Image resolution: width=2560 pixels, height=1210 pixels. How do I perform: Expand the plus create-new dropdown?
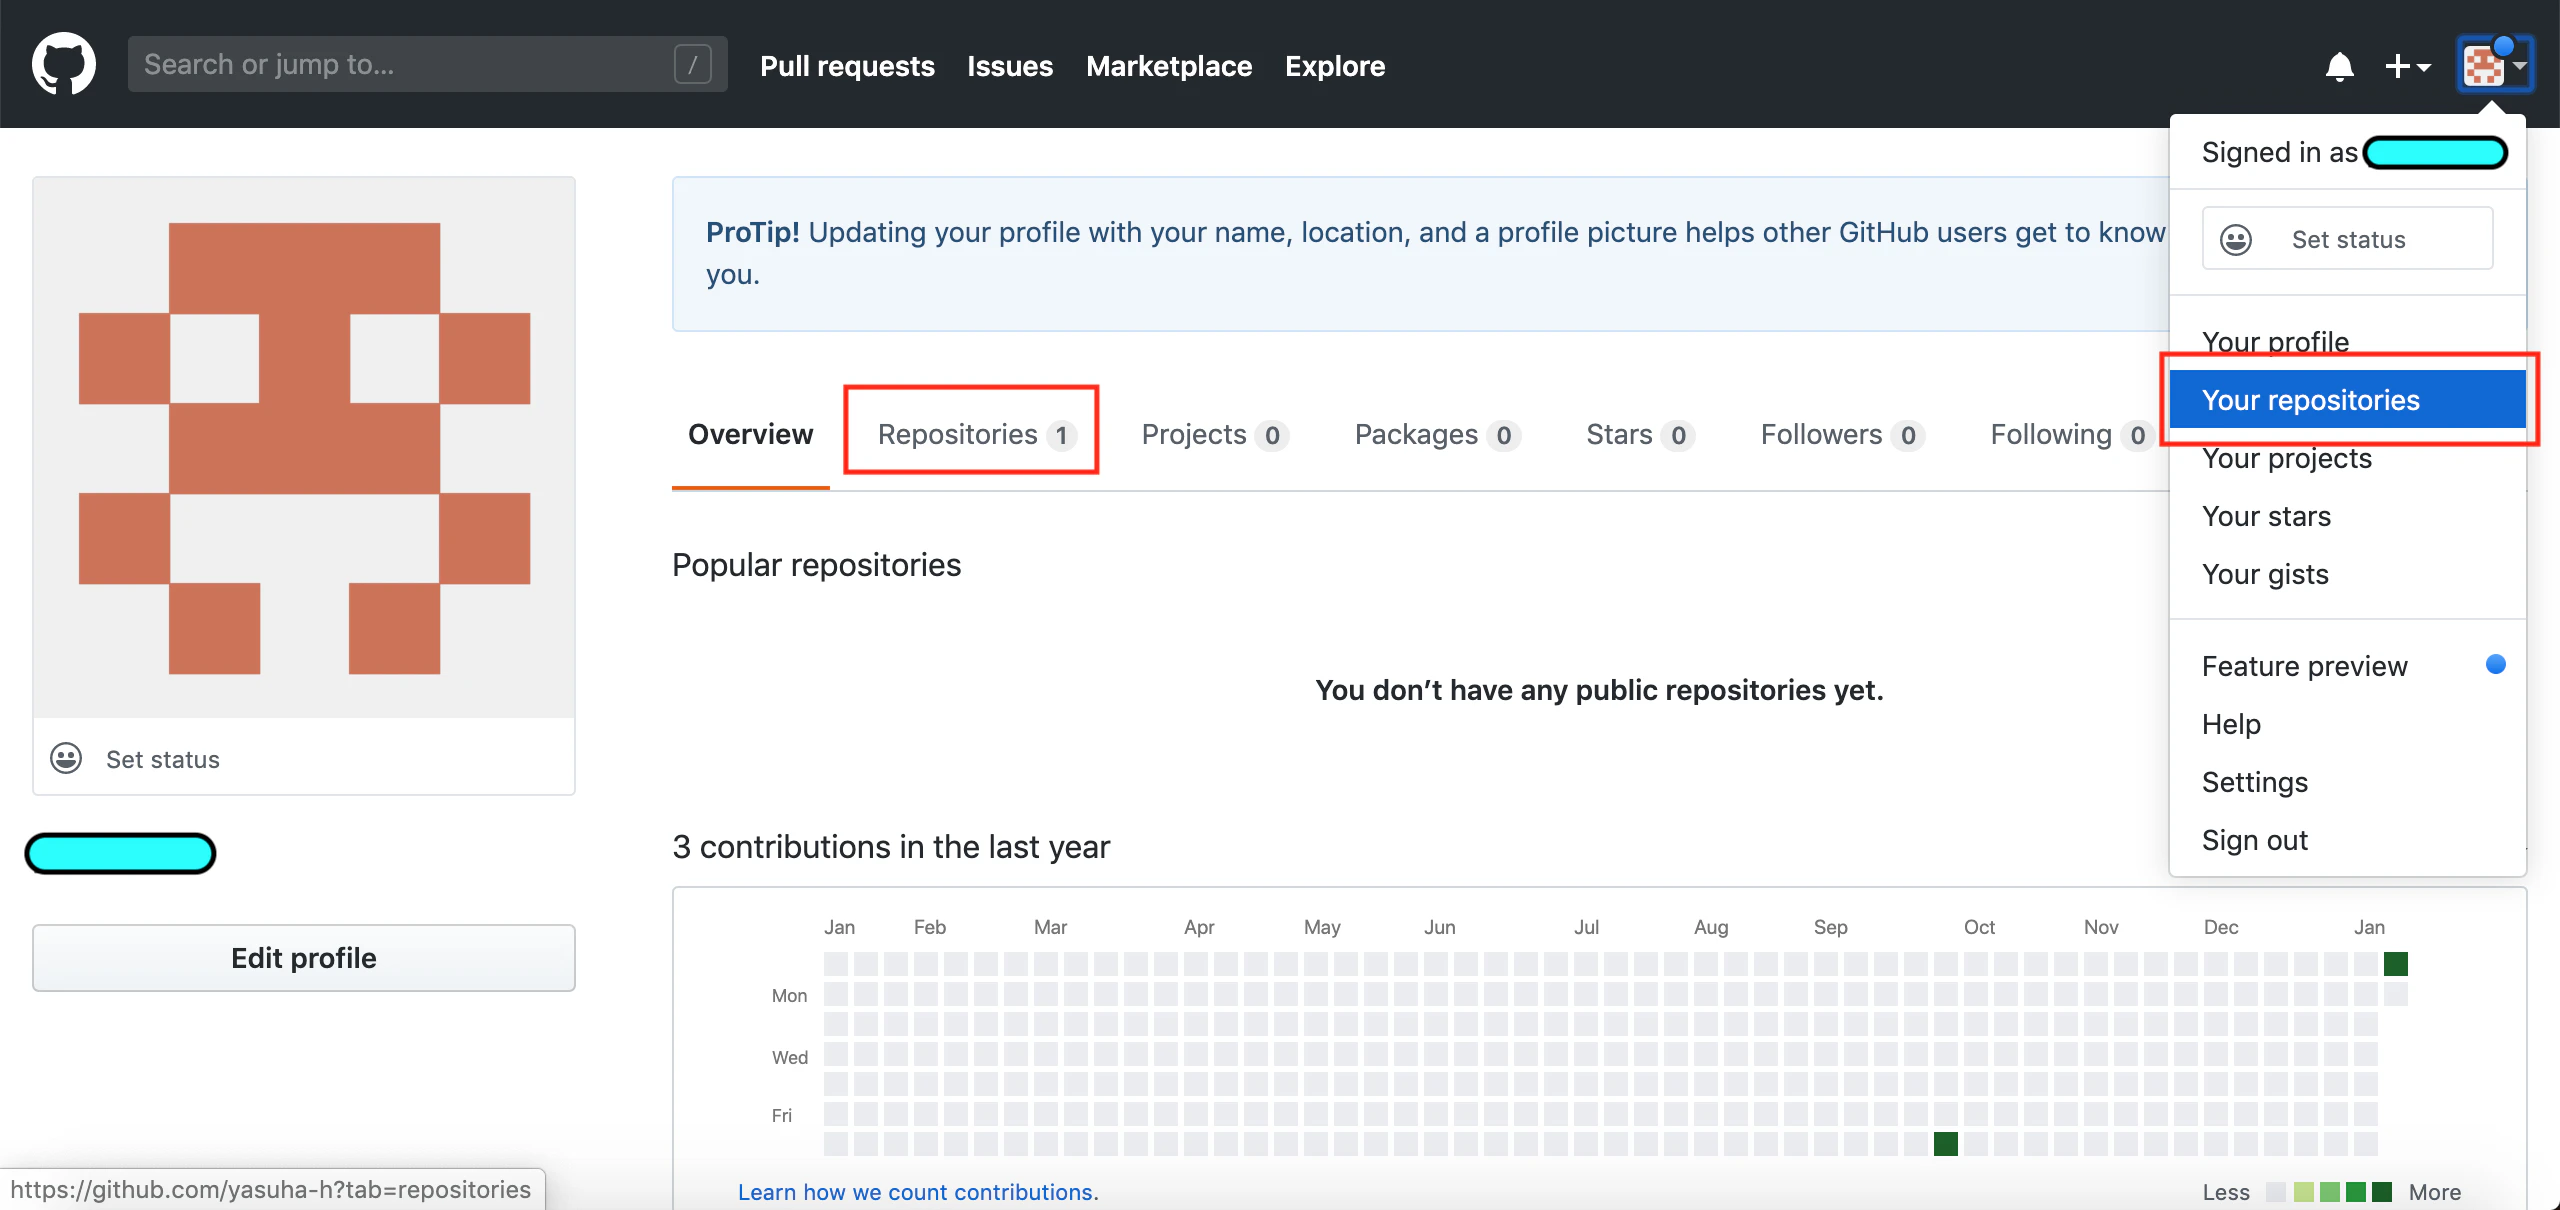(x=2407, y=66)
